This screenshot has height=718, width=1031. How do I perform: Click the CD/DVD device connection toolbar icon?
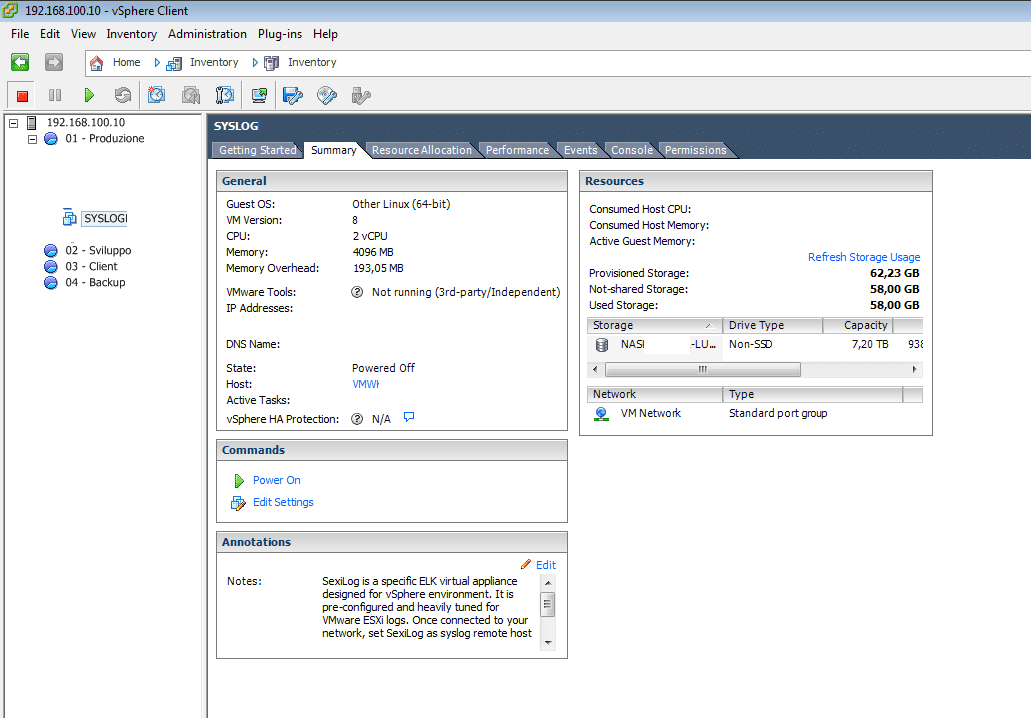click(327, 96)
